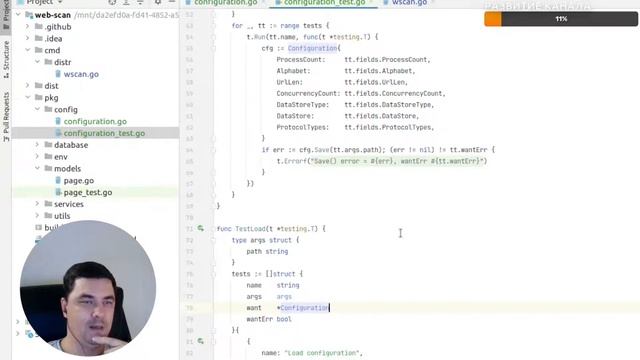Click the .github folder icon
Screen dimensions: 640x360
(x=39, y=27)
